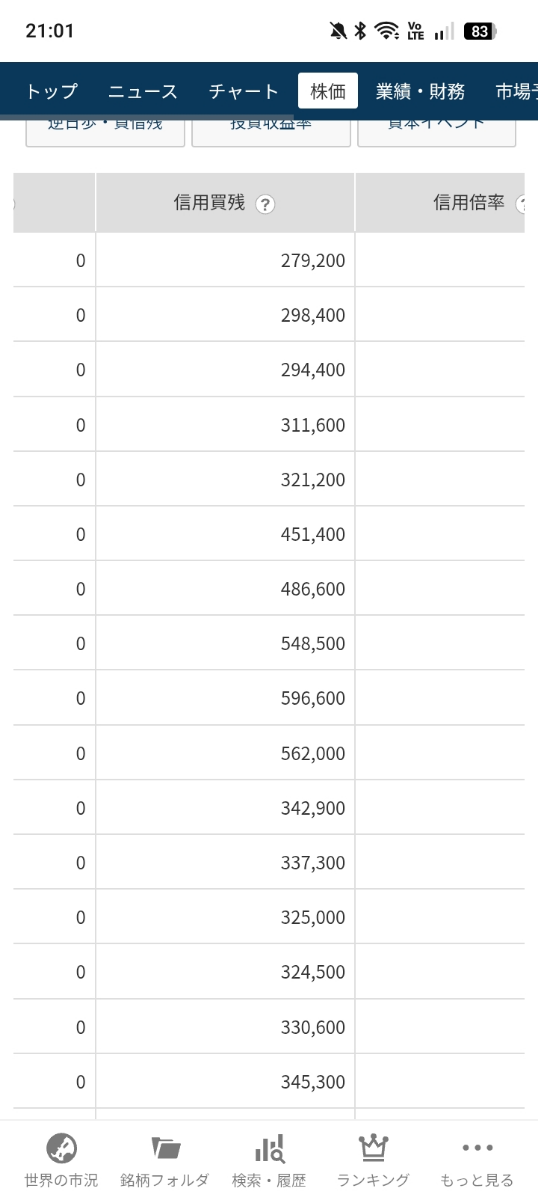The height and width of the screenshot is (1200, 538).
Task: Tap the 596,600 table cell
Action: point(225,698)
